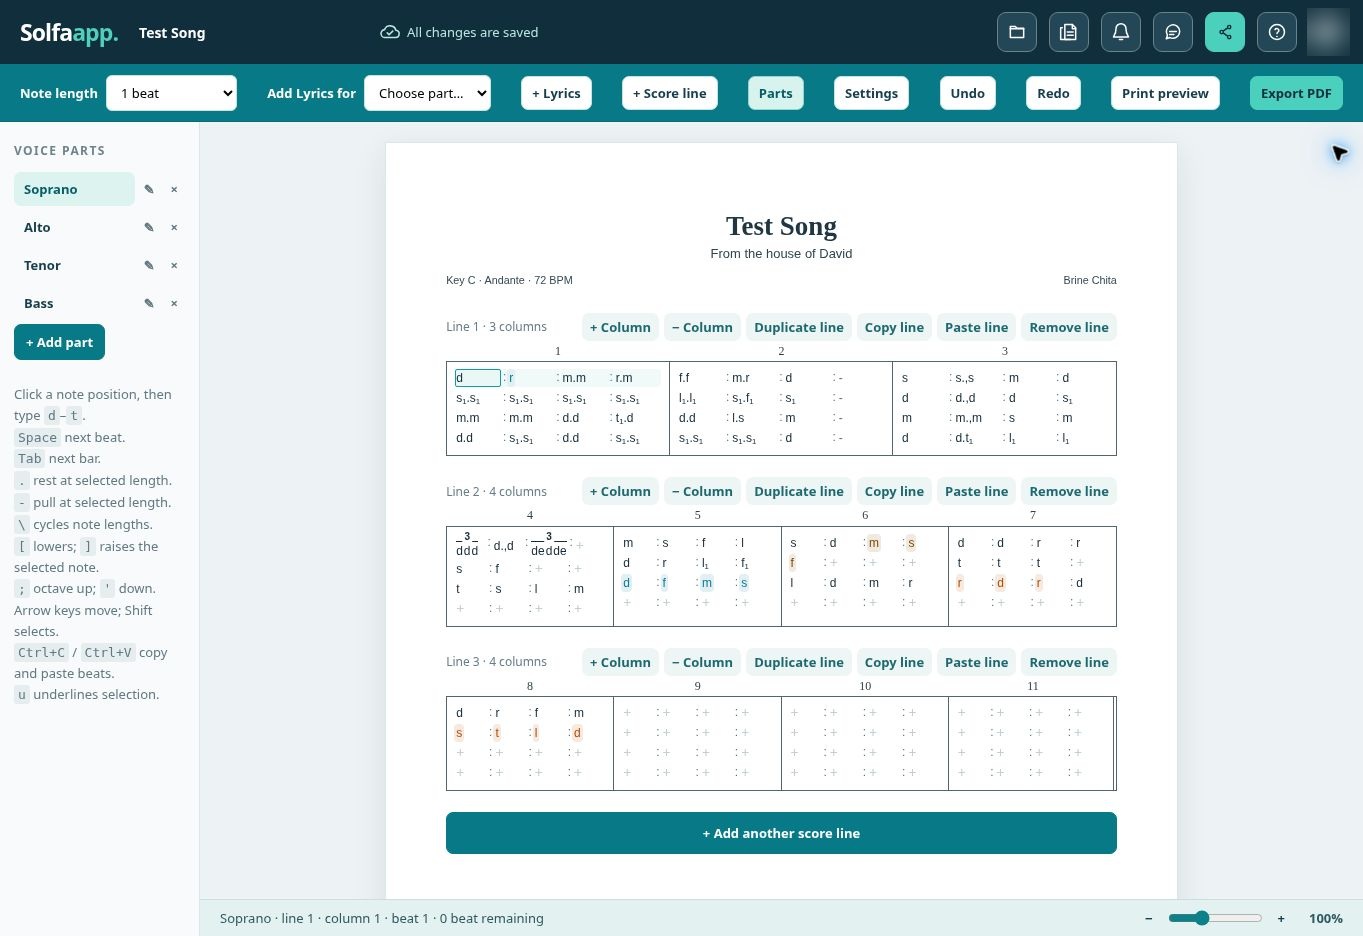
Task: Select the Soprano voice part
Action: pos(74,189)
